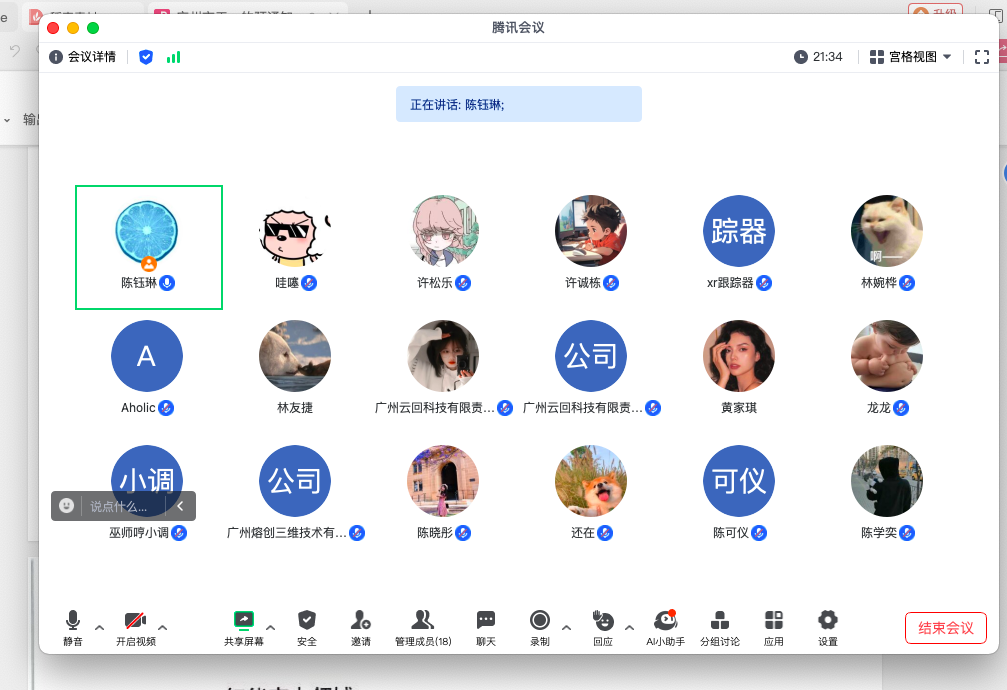The height and width of the screenshot is (690, 1007).
Task: Enter fullscreen mode via top-right icon
Action: [x=981, y=57]
